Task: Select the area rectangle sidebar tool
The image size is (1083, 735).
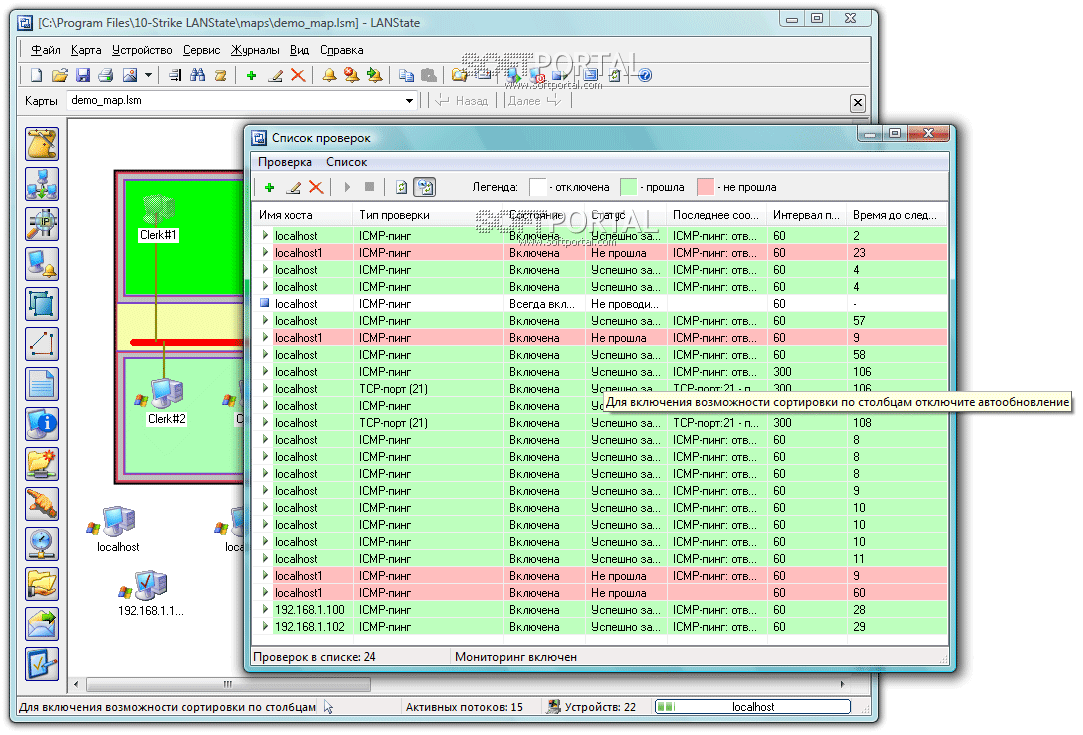Action: point(42,305)
